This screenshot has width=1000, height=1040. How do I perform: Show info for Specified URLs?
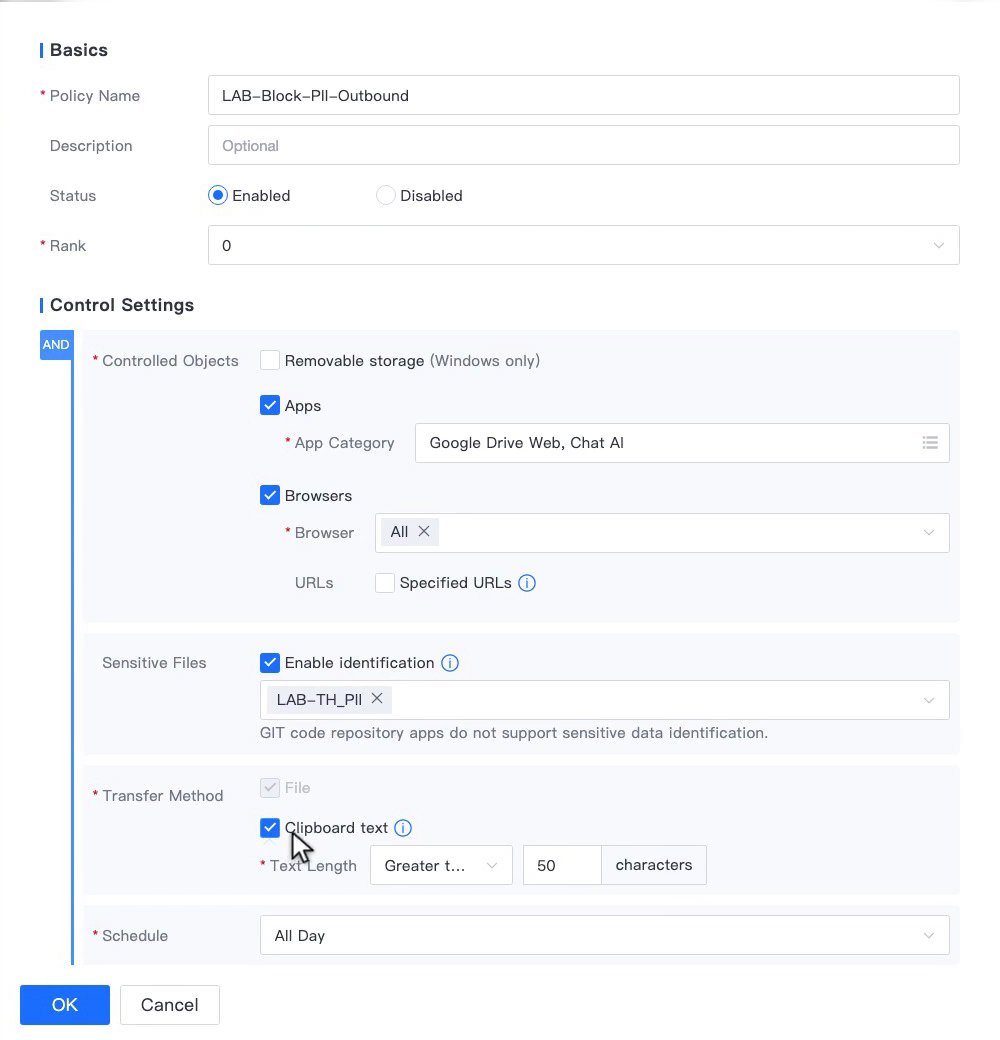click(x=527, y=583)
